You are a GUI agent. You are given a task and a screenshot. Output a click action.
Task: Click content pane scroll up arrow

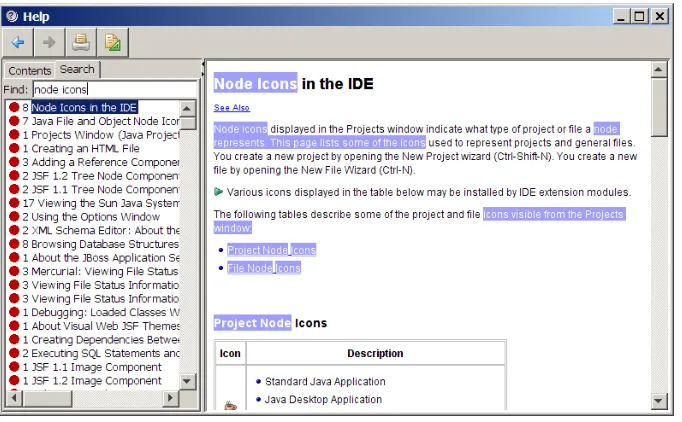click(659, 70)
